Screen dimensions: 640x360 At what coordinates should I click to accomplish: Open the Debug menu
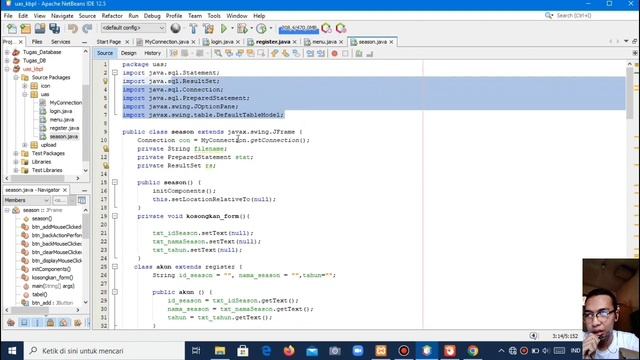click(x=152, y=16)
